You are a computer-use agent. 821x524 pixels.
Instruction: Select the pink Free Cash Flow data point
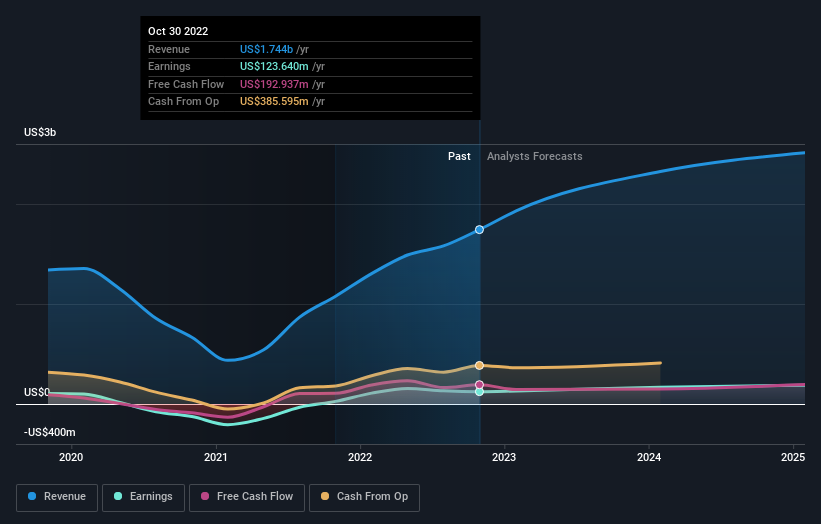tap(479, 385)
